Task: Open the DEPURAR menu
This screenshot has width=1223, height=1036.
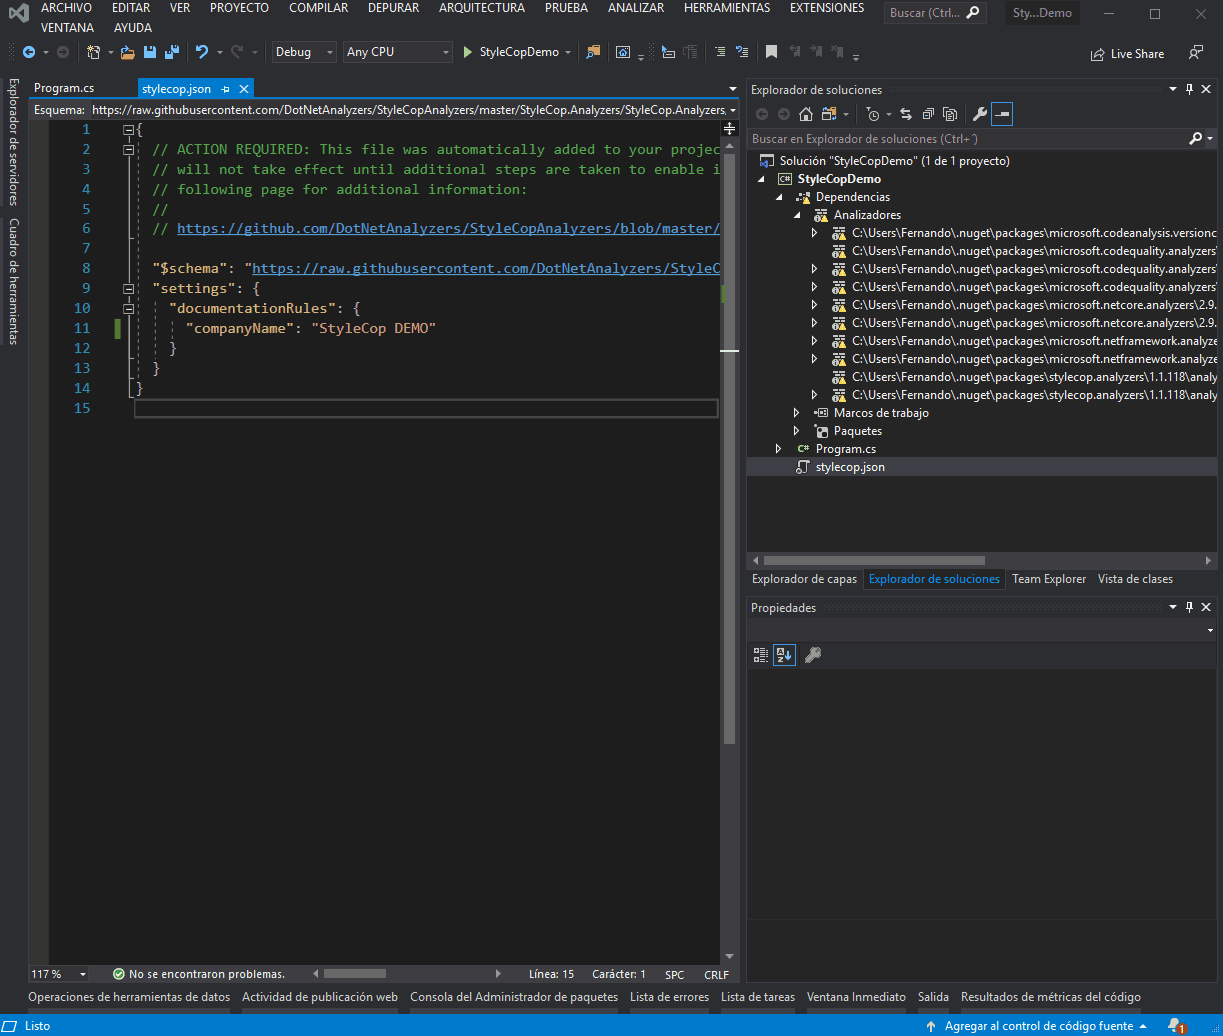Action: pyautogui.click(x=393, y=8)
